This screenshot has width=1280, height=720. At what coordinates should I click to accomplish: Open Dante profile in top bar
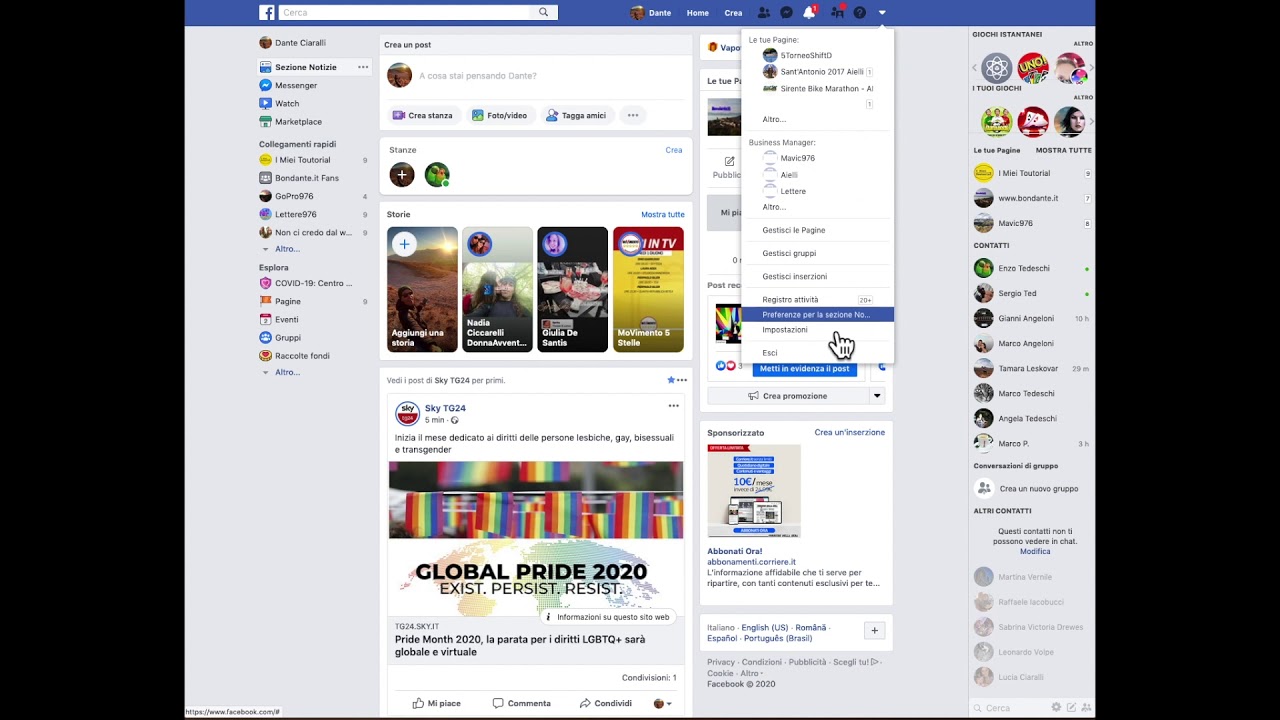point(650,13)
